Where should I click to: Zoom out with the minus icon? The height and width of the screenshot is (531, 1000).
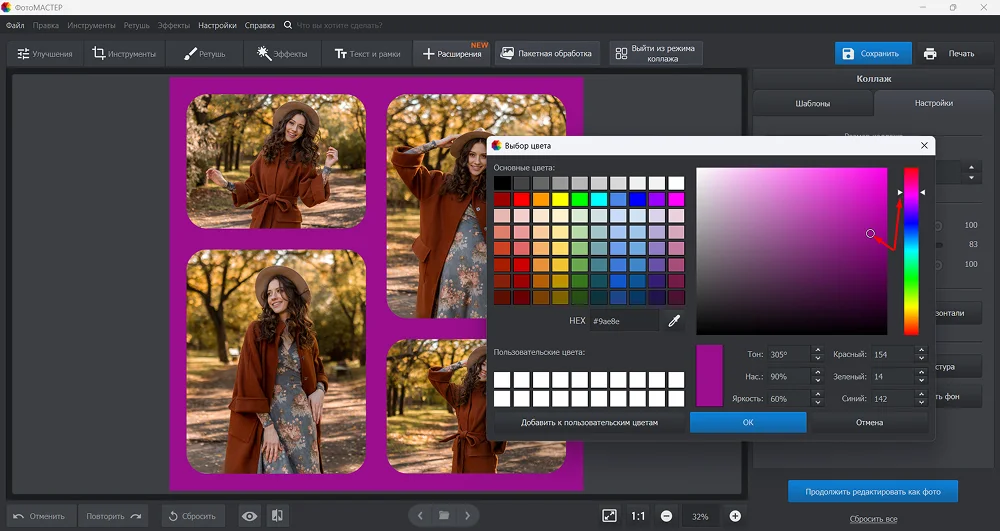pos(666,516)
